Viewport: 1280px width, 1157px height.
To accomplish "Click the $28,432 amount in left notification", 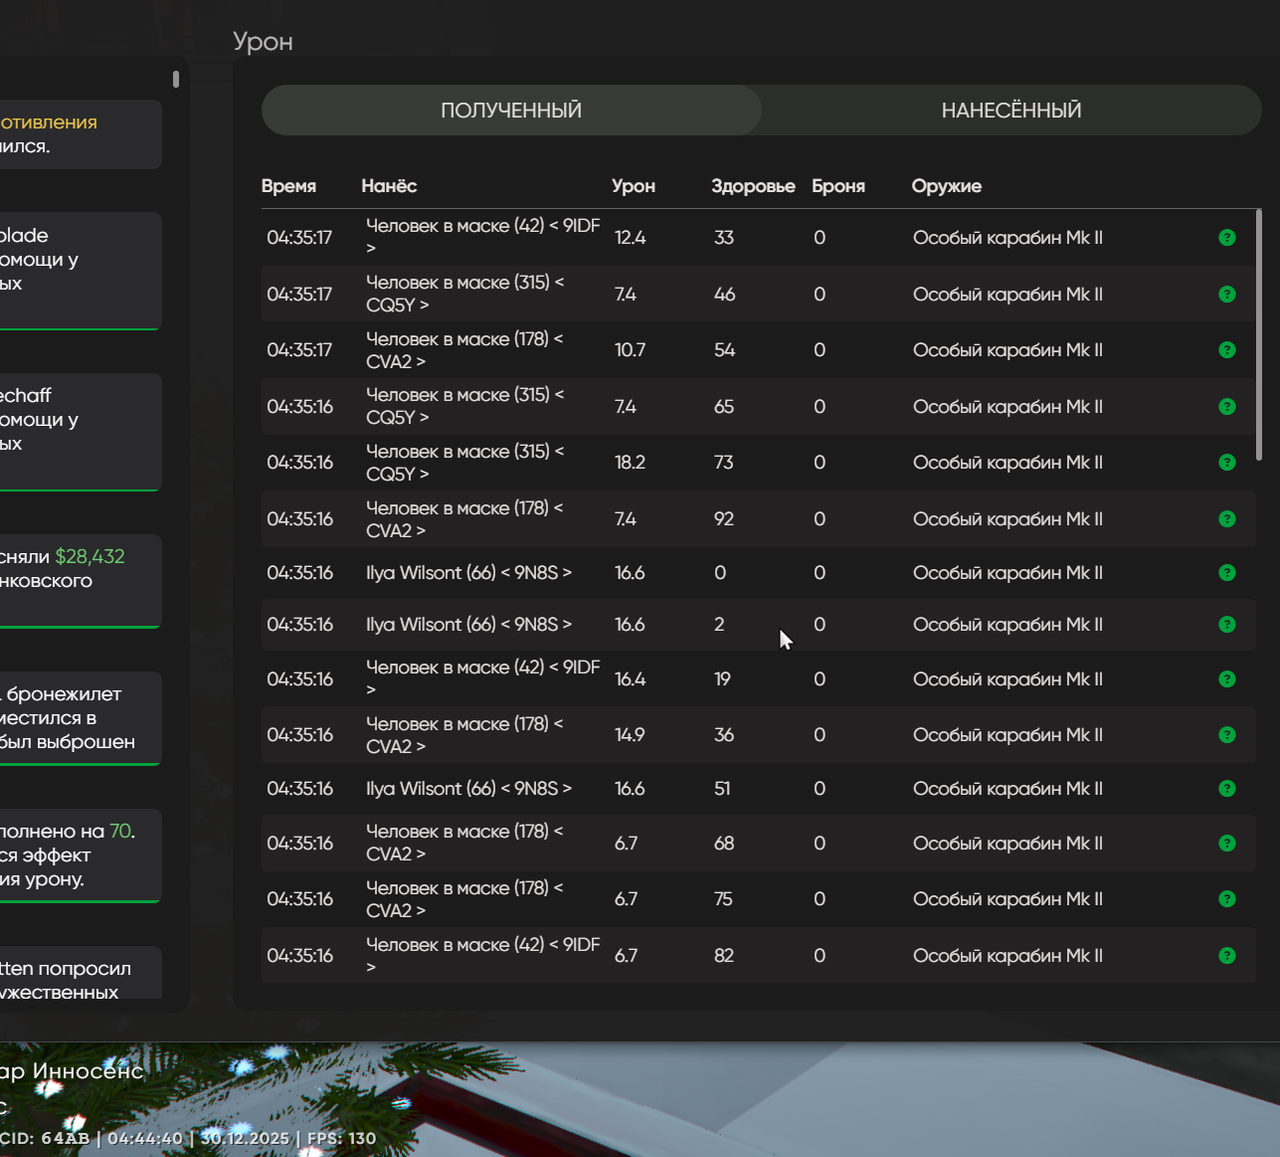I will tap(90, 557).
